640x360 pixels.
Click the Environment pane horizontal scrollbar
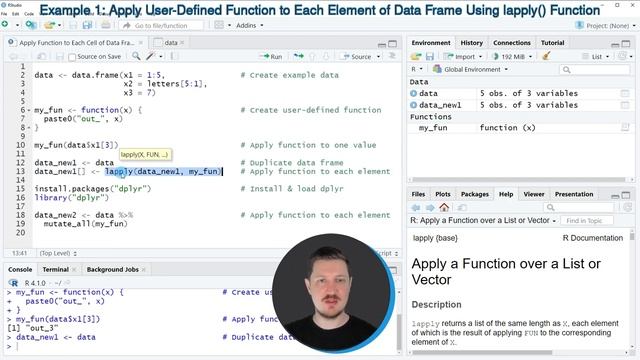(x=518, y=180)
